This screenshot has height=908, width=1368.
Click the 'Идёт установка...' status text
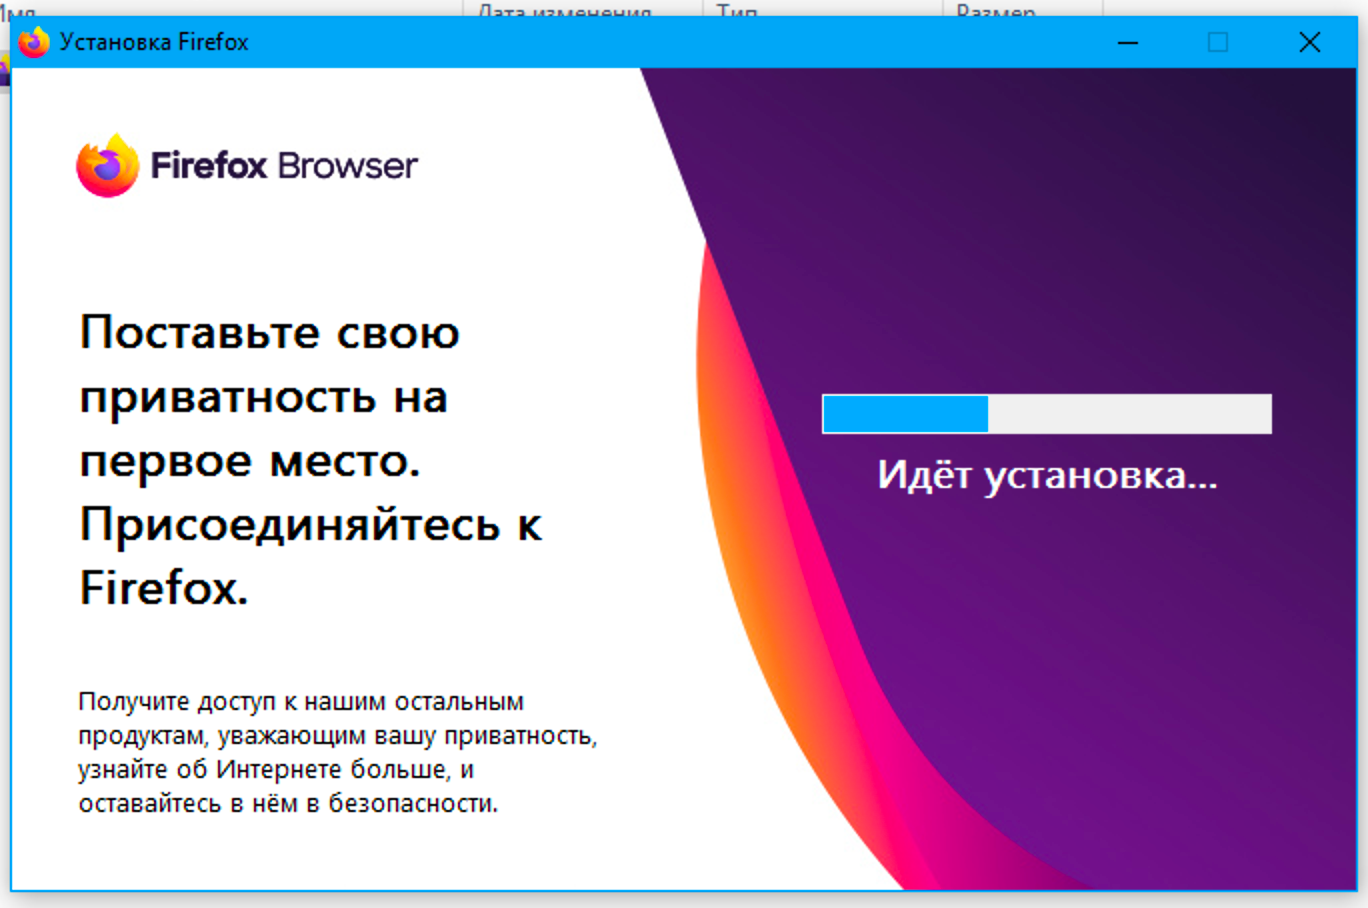tap(1047, 475)
